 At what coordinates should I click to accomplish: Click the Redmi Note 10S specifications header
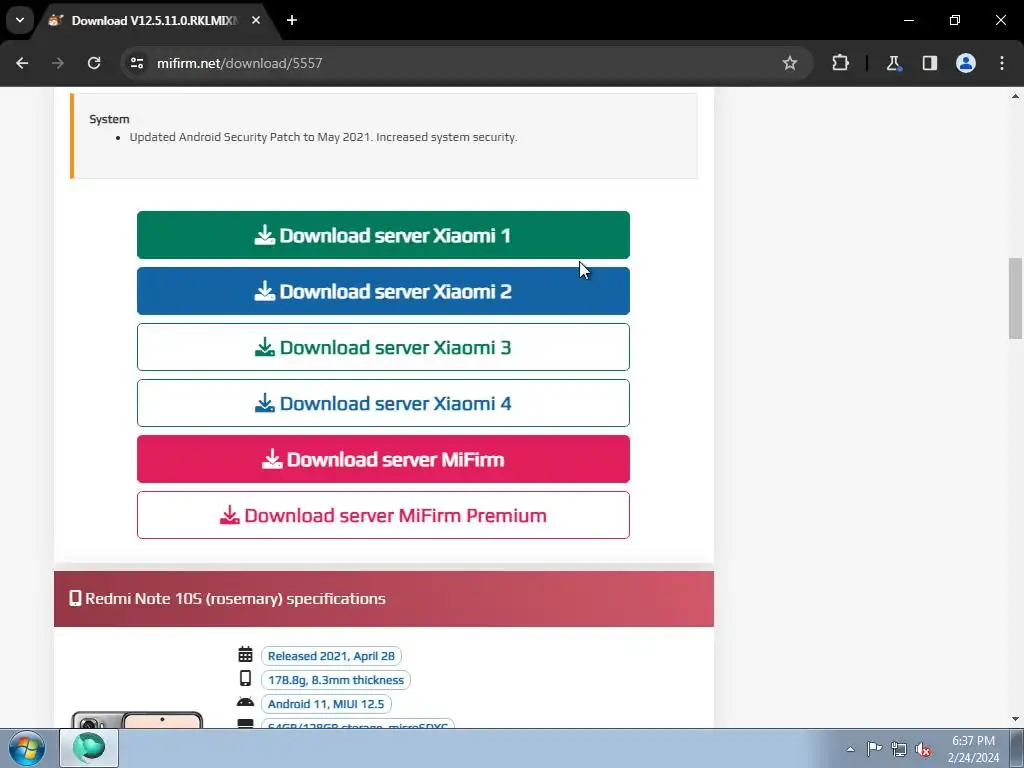pyautogui.click(x=384, y=599)
